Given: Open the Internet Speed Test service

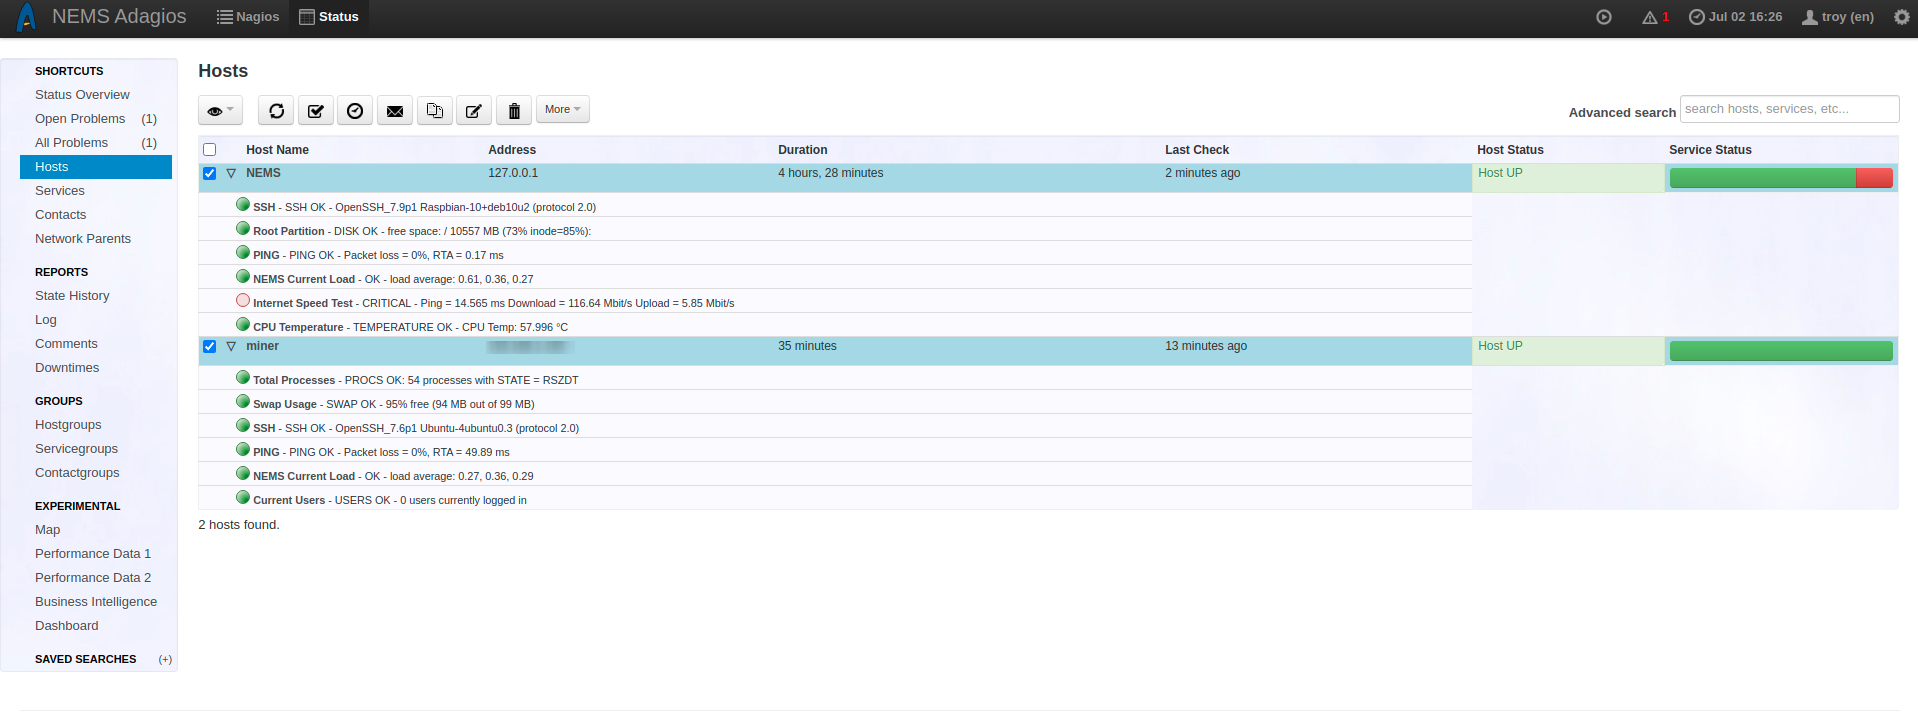Looking at the screenshot, I should 303,303.
